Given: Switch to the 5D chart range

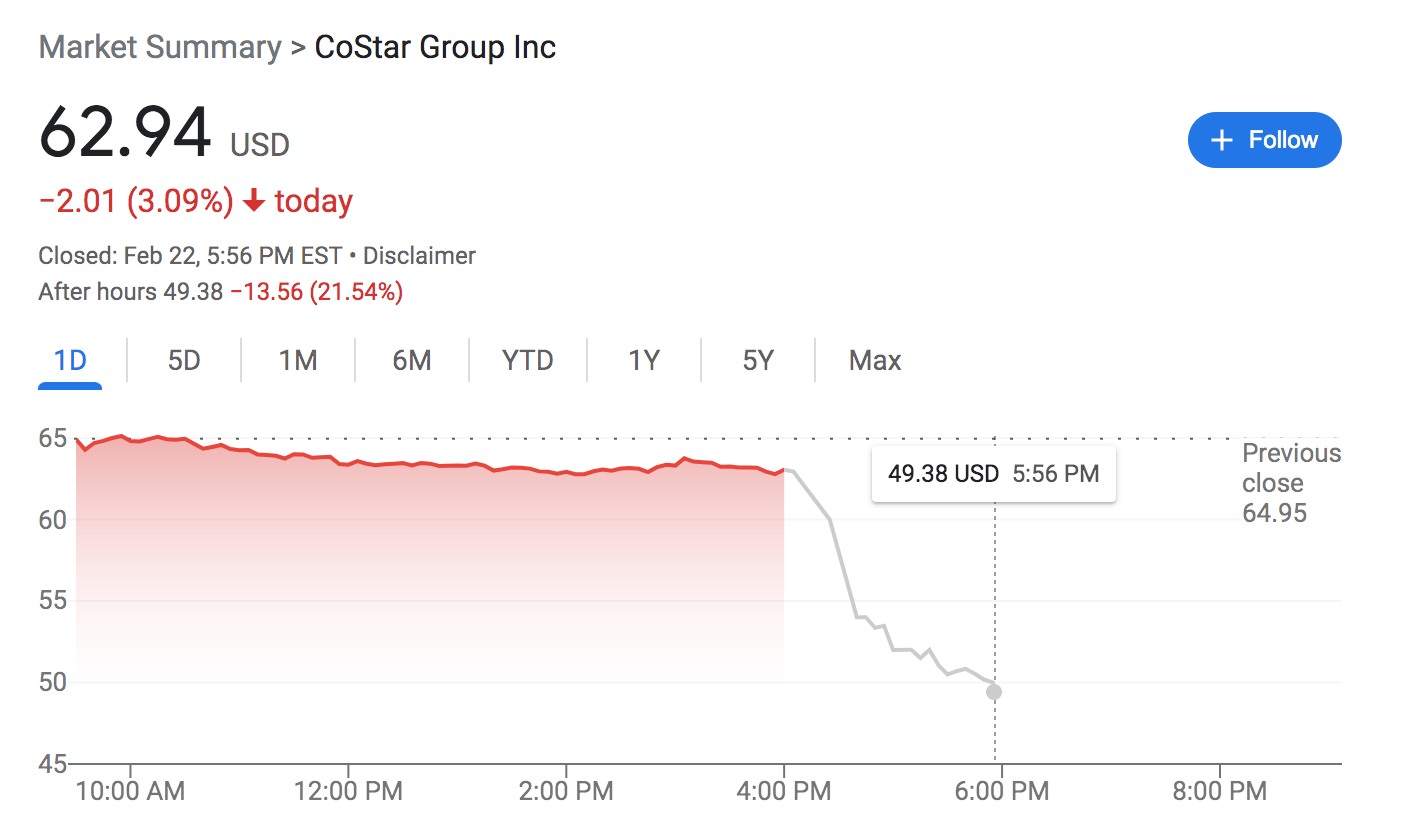Looking at the screenshot, I should (x=184, y=360).
